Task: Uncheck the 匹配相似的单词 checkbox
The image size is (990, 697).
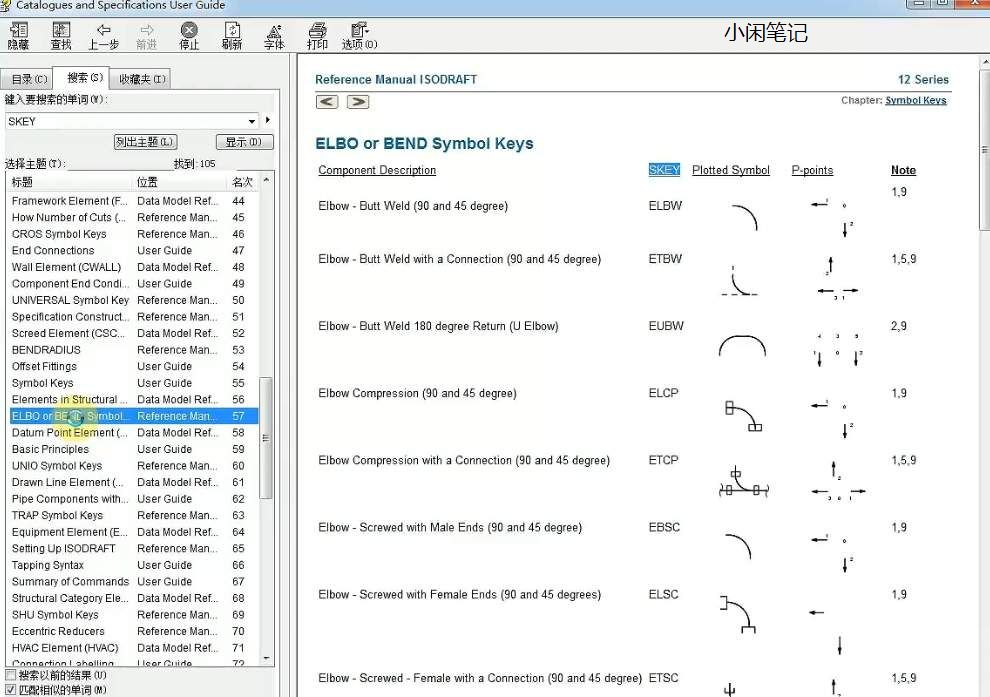Action: tap(11, 690)
